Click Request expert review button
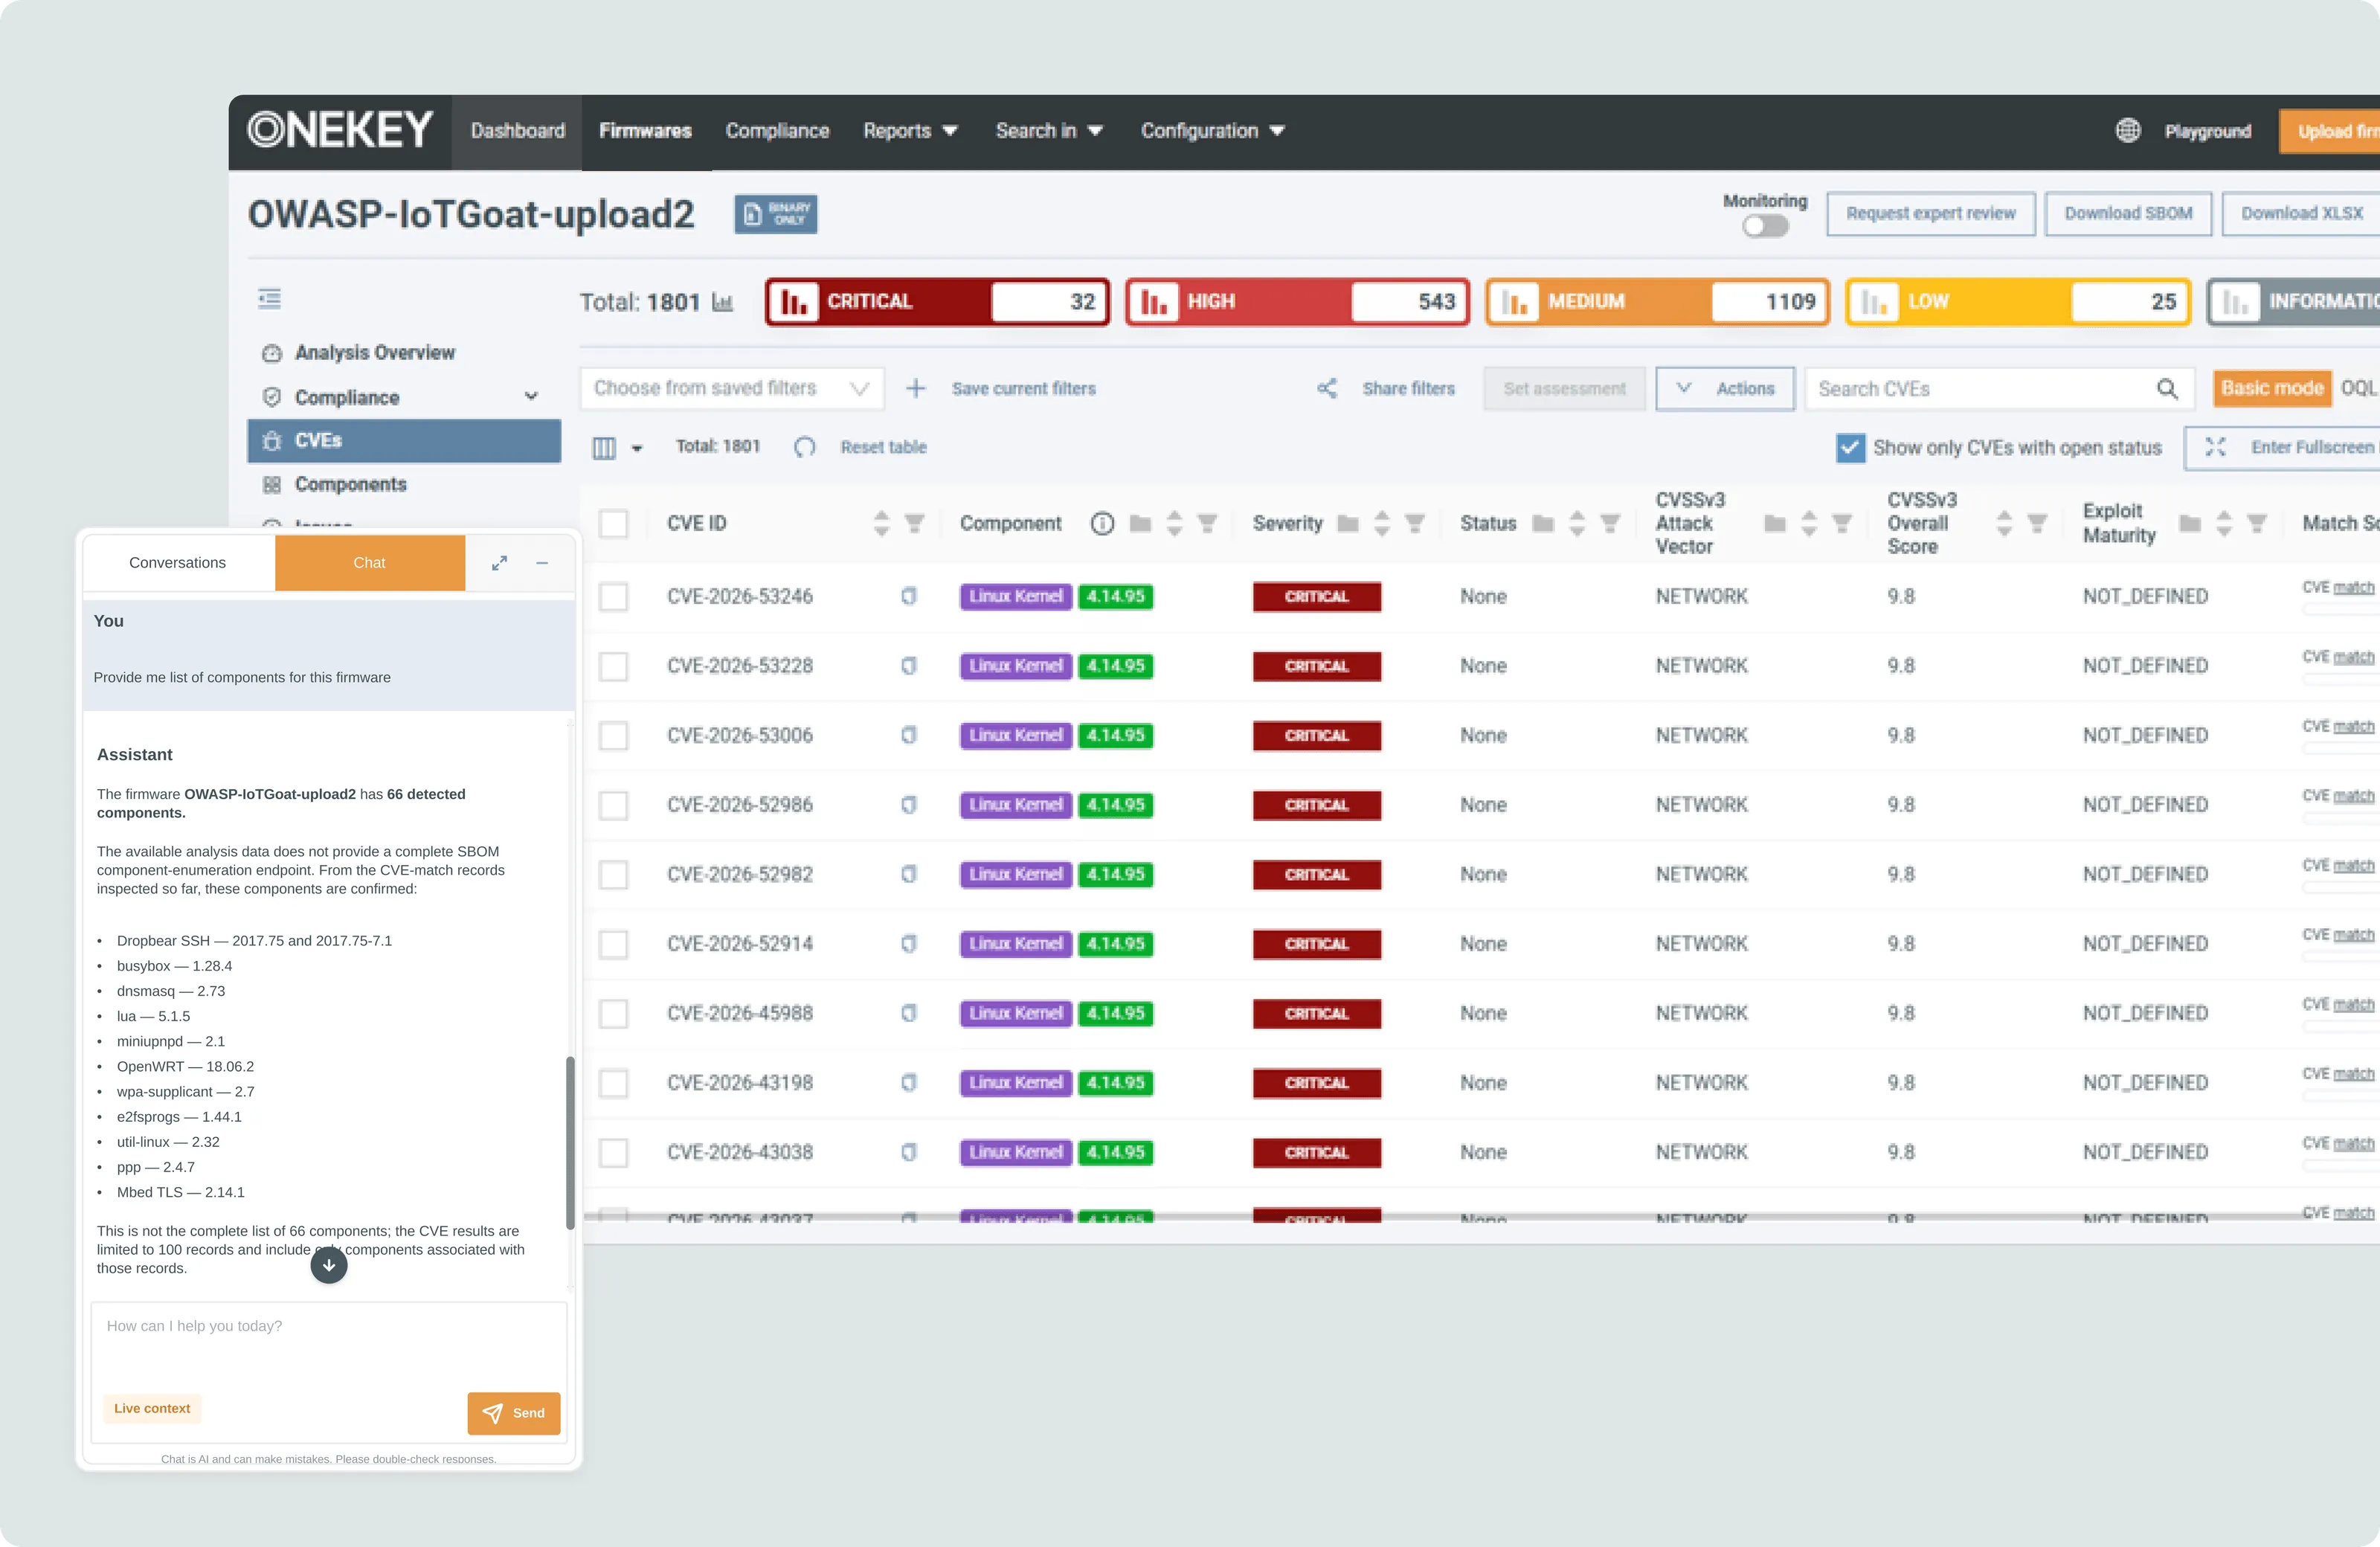This screenshot has height=1547, width=2380. (1930, 214)
